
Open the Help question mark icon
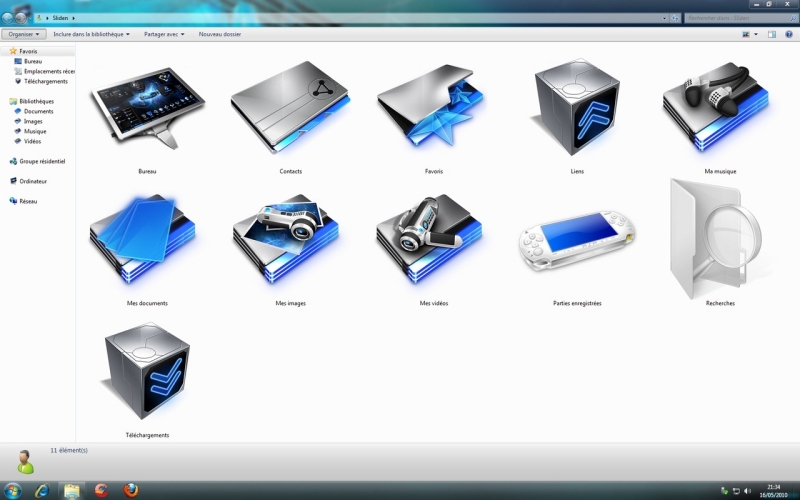(789, 34)
